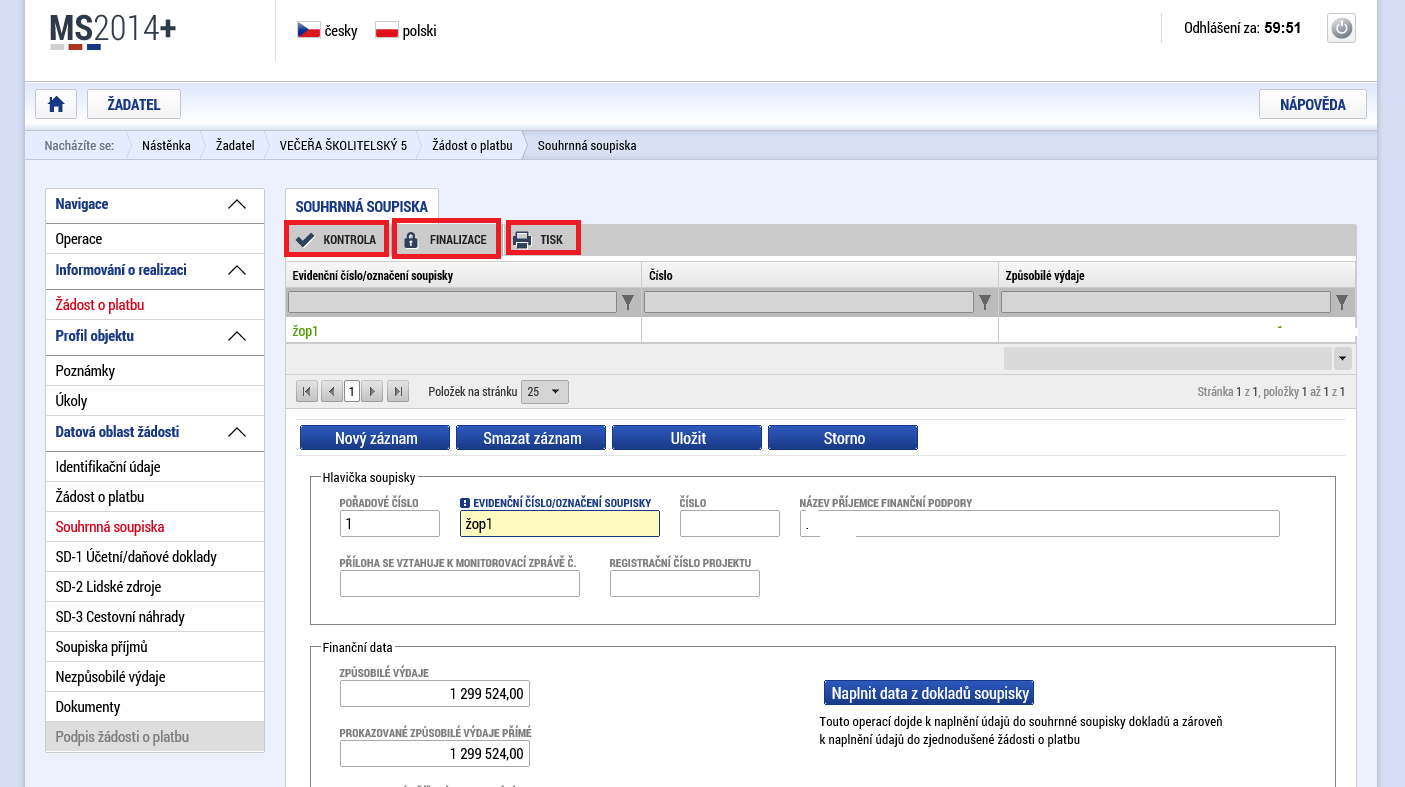Click Evidenční číslo filter input
This screenshot has height=787, width=1405.
(x=452, y=302)
